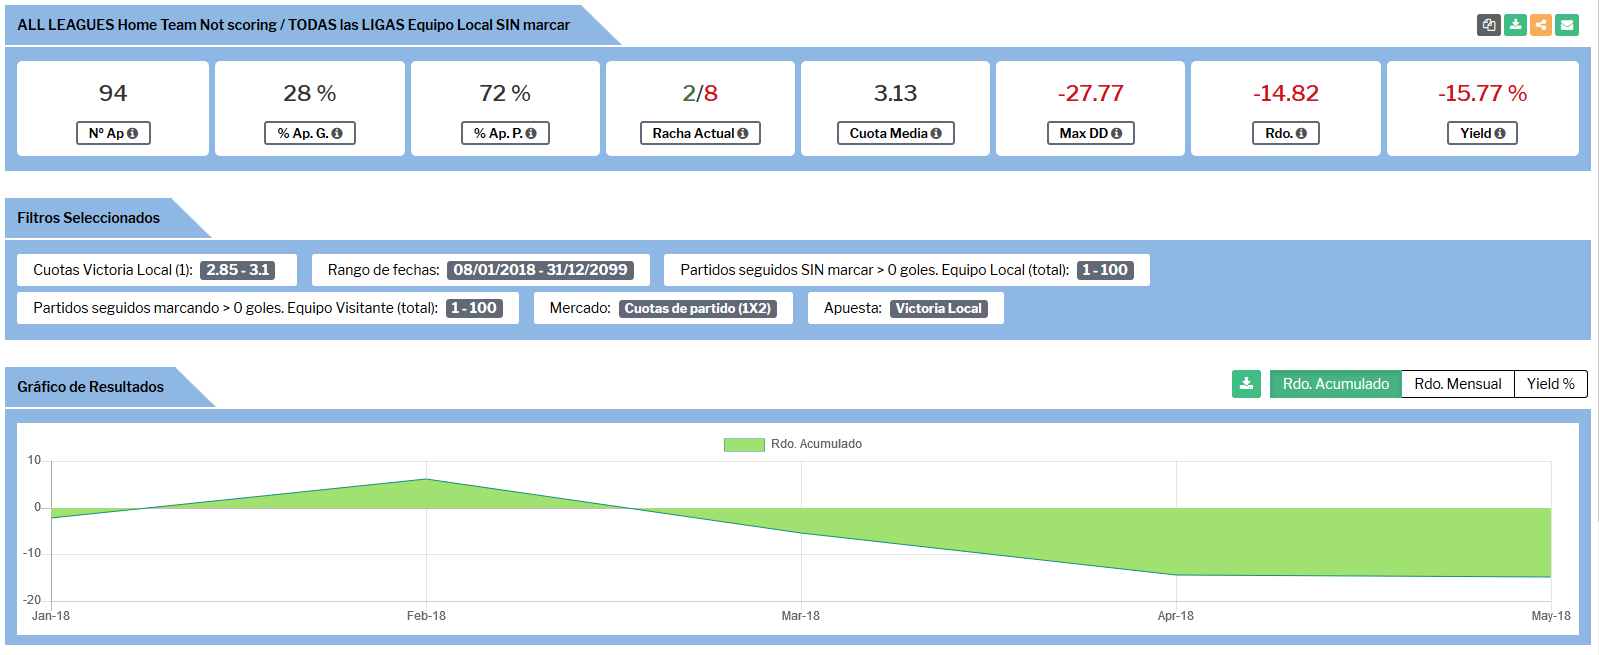1599x655 pixels.
Task: Click the Cuota Media info button
Action: [895, 133]
